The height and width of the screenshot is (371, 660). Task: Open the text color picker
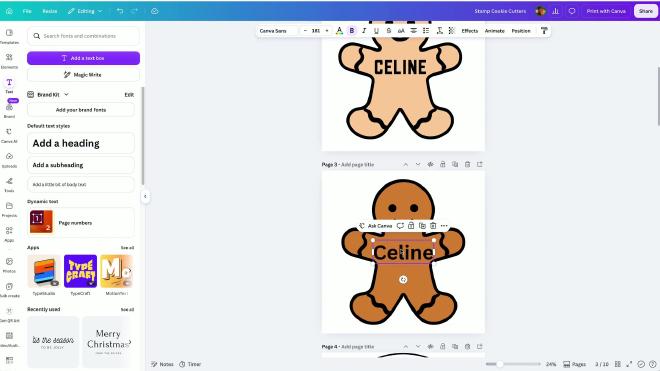(x=339, y=31)
